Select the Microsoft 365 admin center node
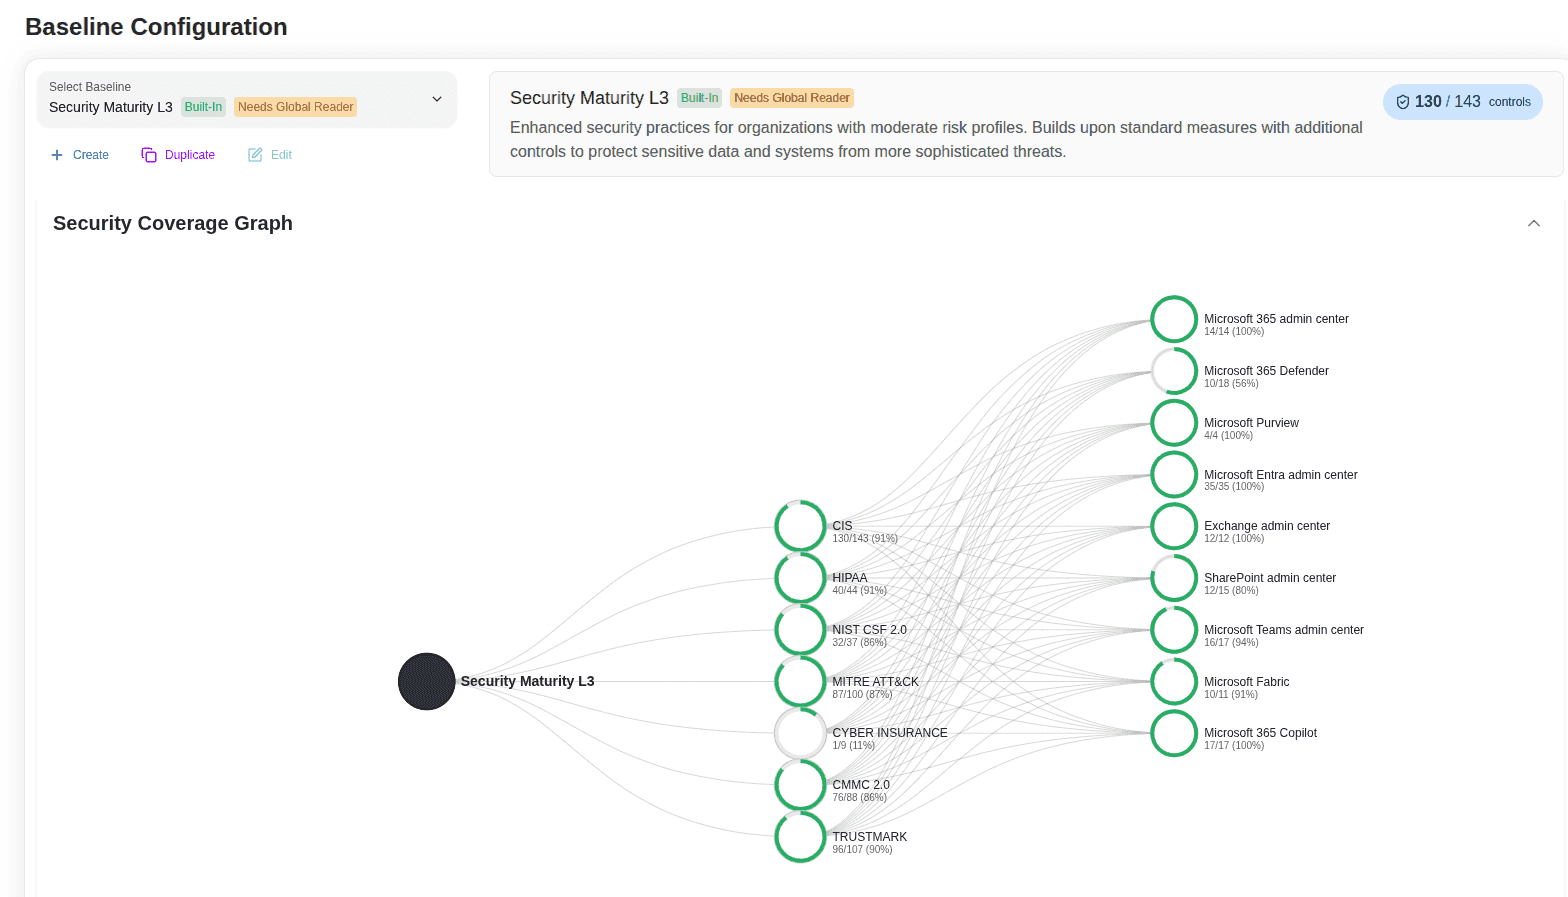Image resolution: width=1568 pixels, height=897 pixels. pos(1174,319)
